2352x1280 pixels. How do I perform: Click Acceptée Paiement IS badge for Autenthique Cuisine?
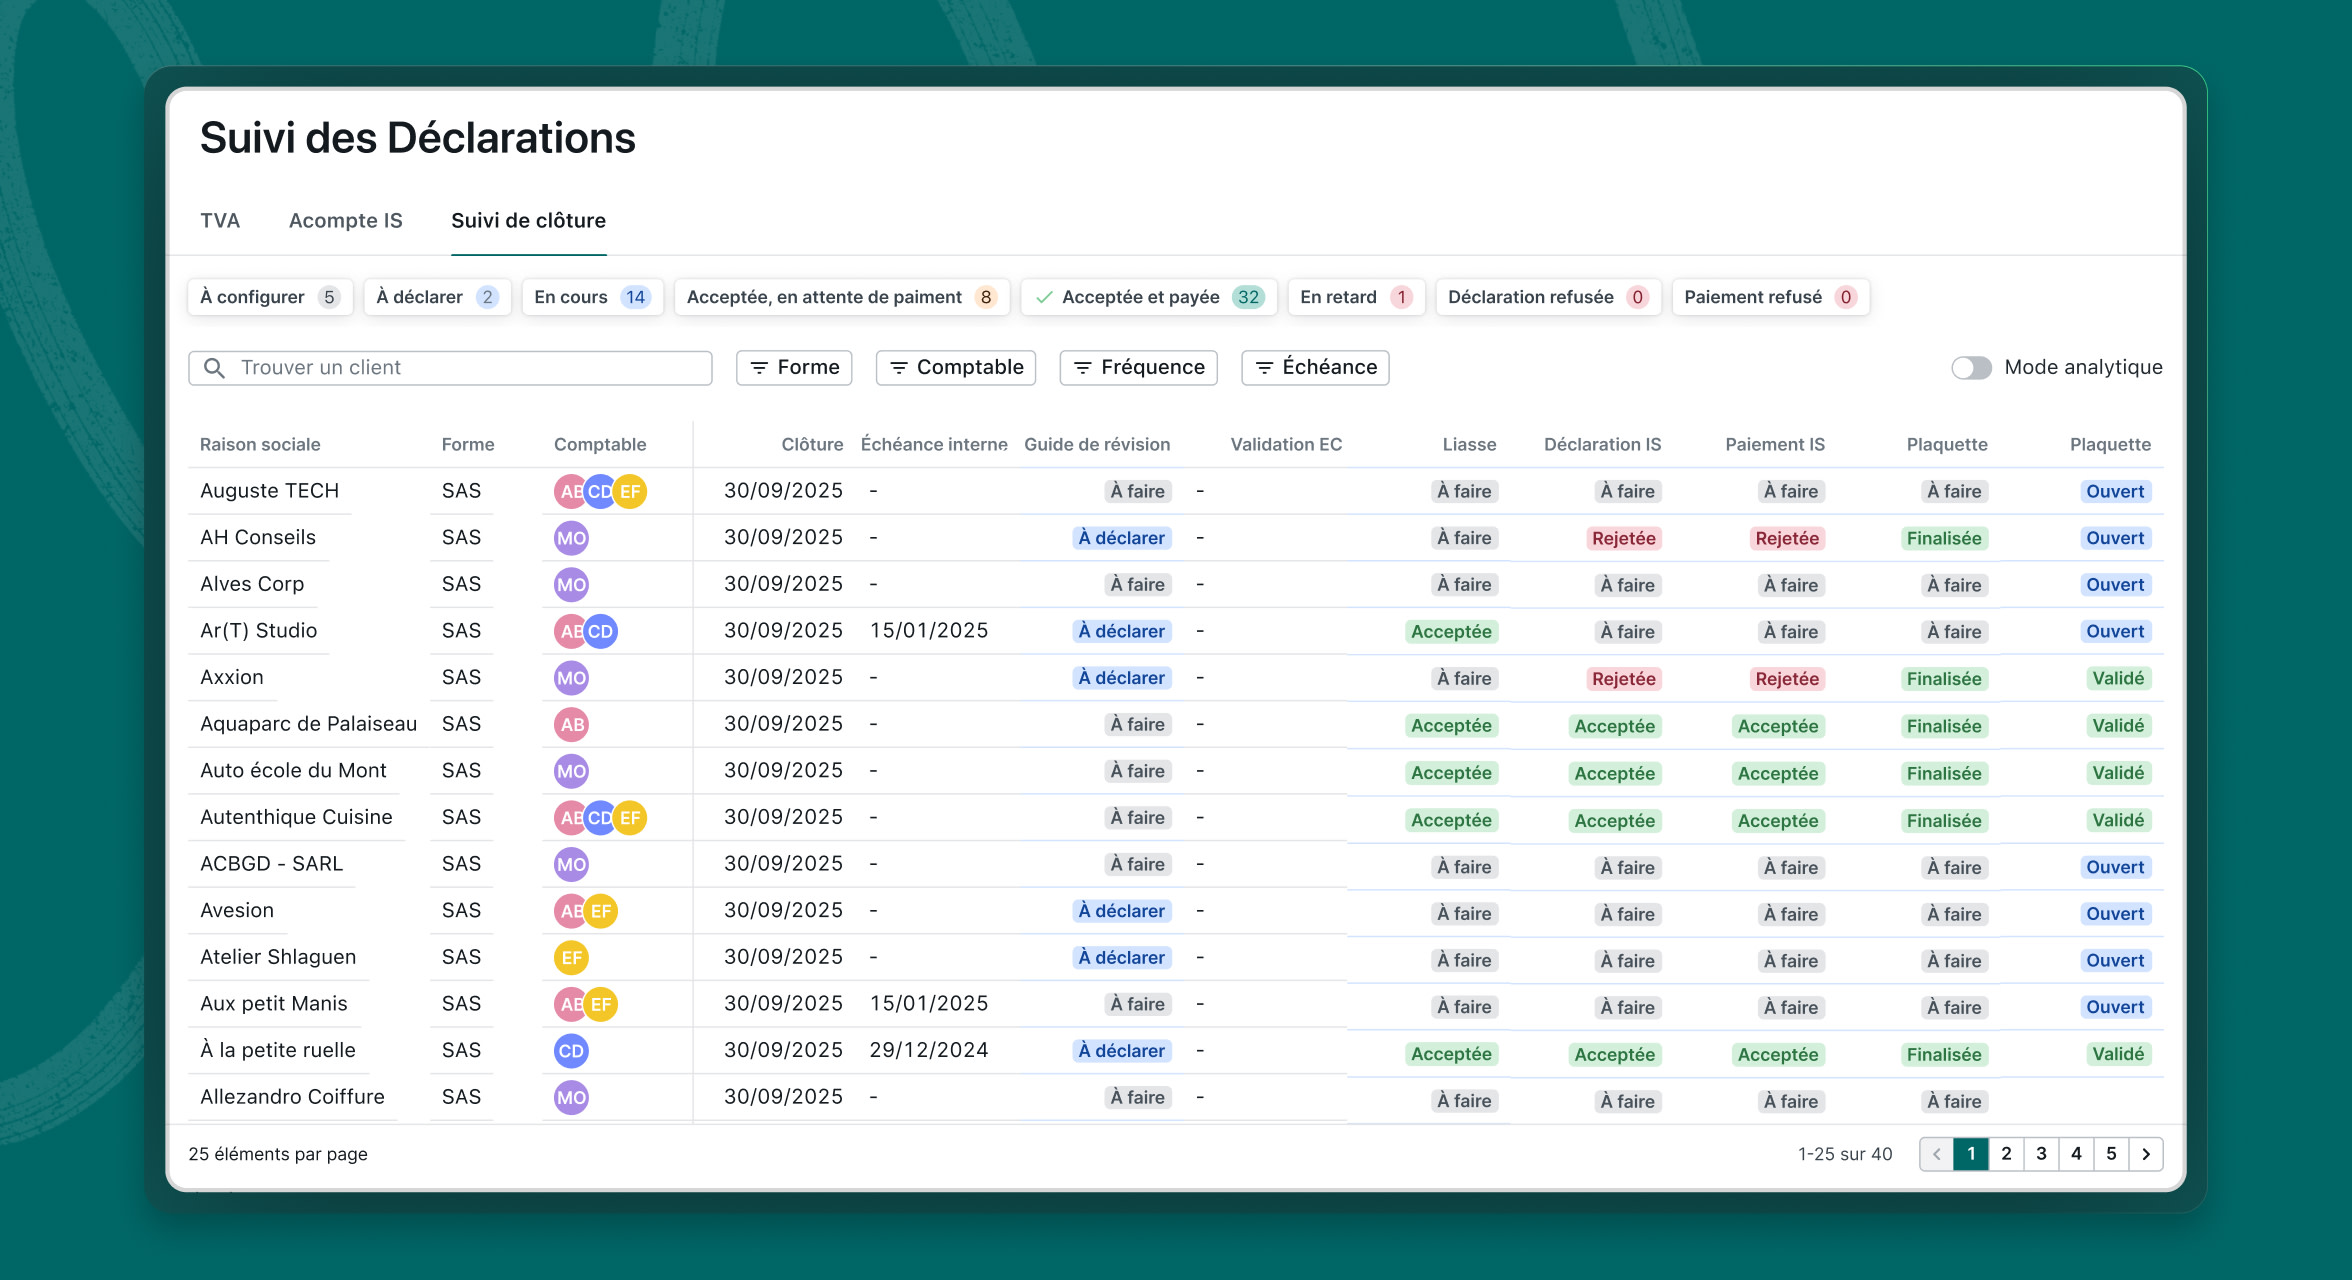click(1778, 821)
